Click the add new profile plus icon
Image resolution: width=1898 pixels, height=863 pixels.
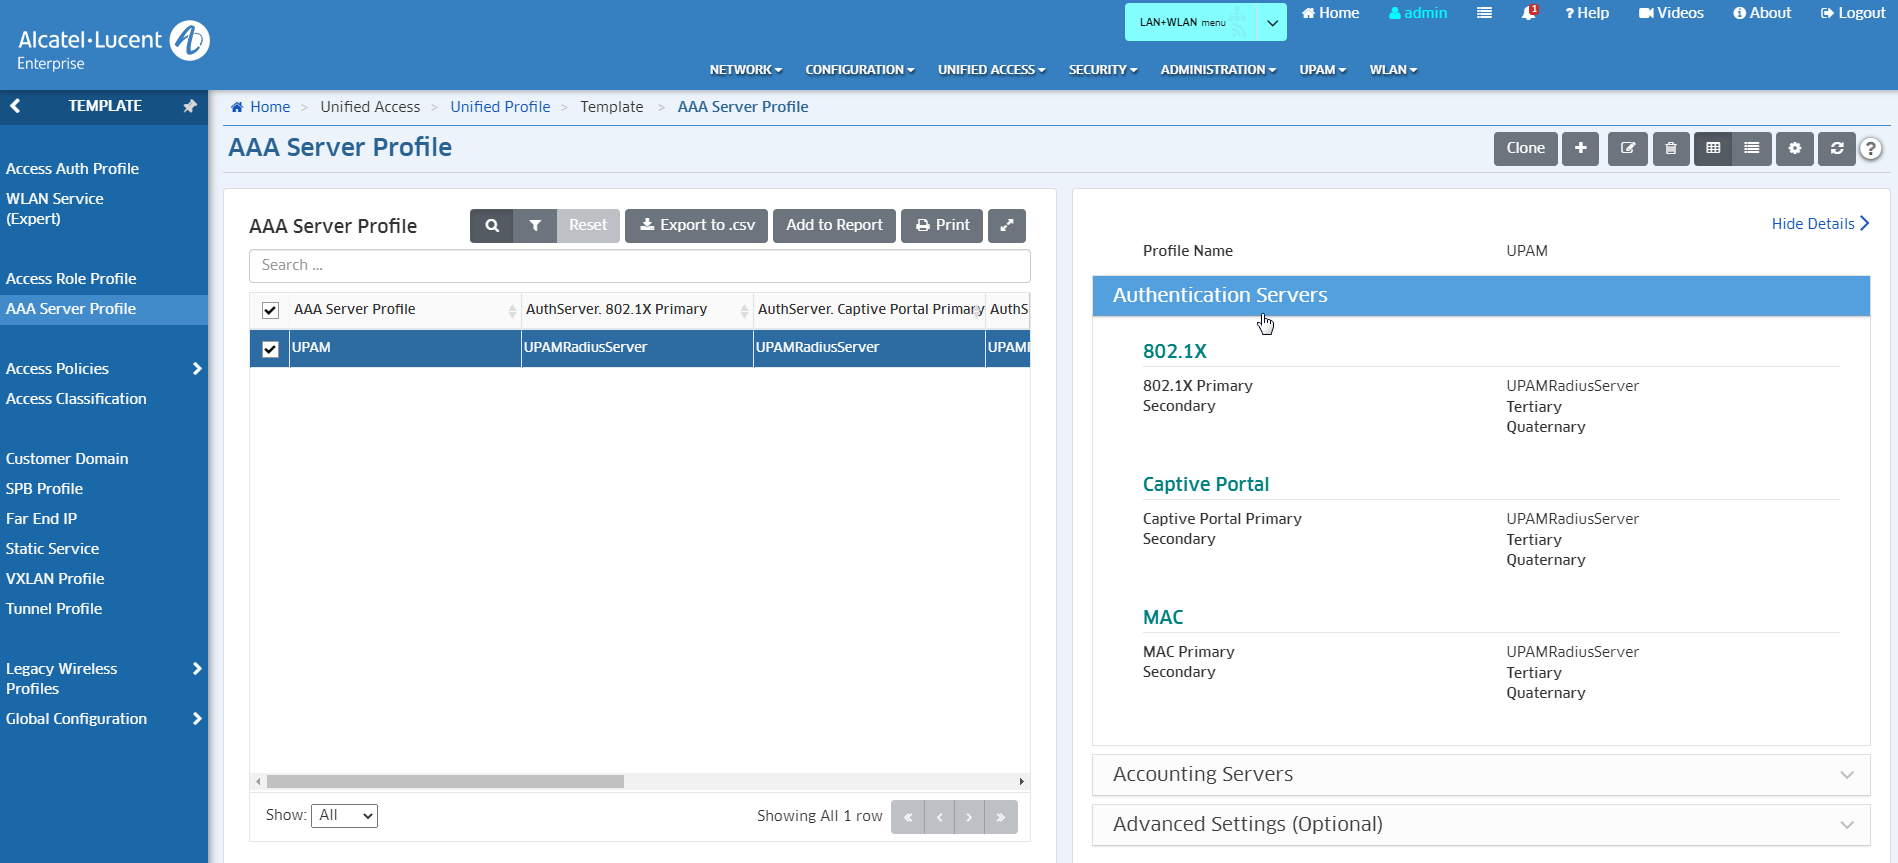pos(1580,148)
